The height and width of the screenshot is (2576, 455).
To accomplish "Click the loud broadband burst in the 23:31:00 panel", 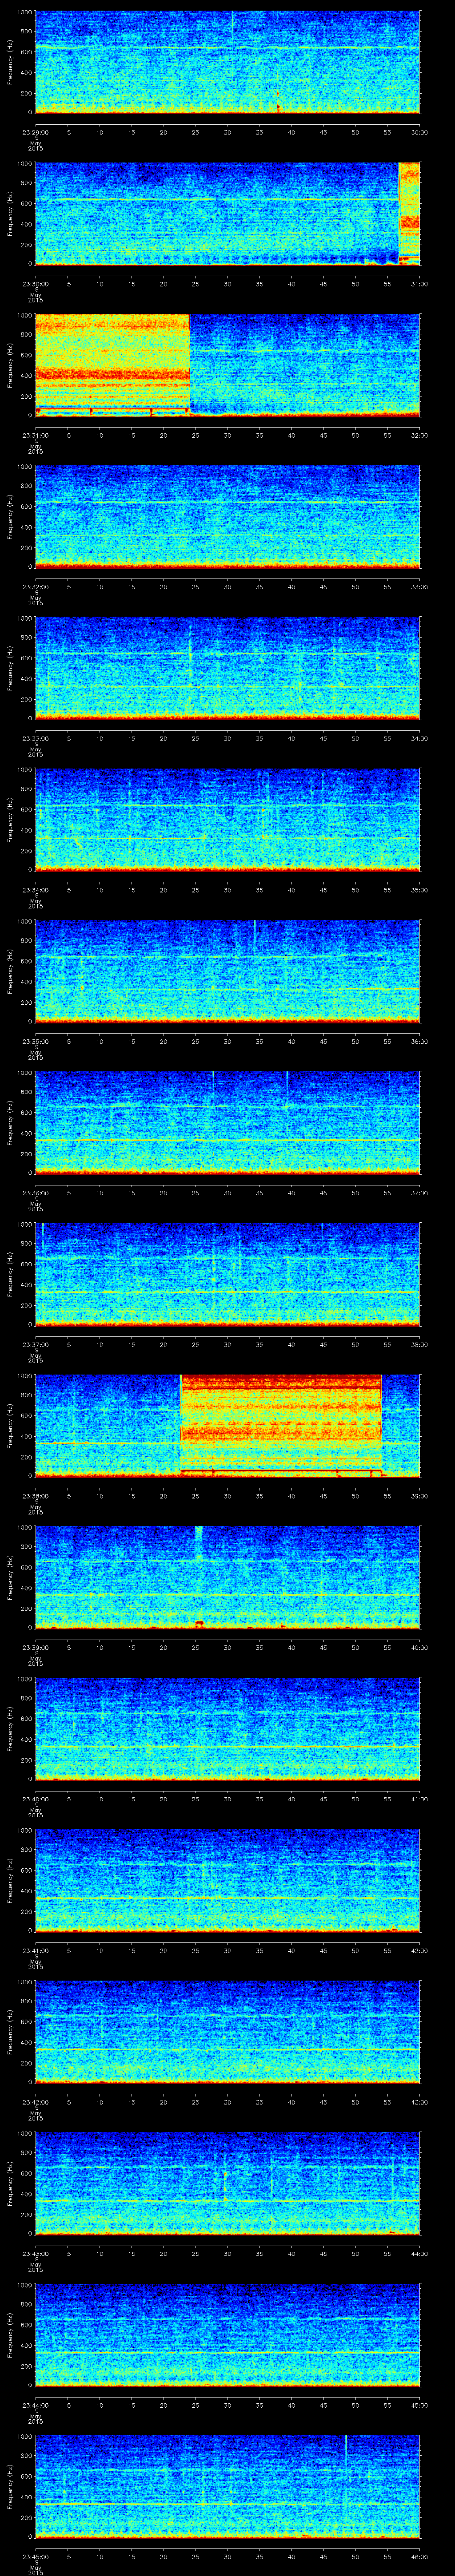I will coord(112,365).
